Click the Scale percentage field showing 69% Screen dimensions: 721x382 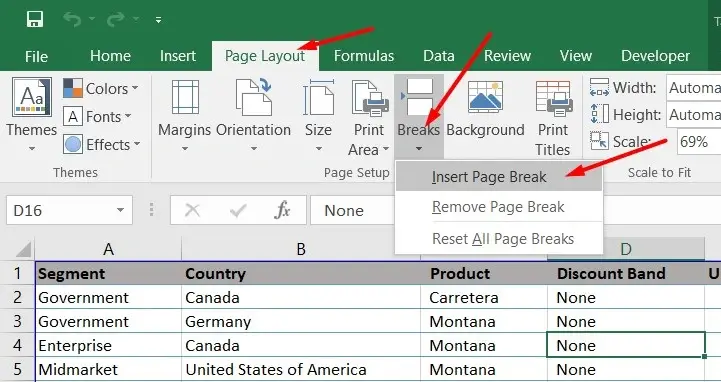click(x=699, y=142)
